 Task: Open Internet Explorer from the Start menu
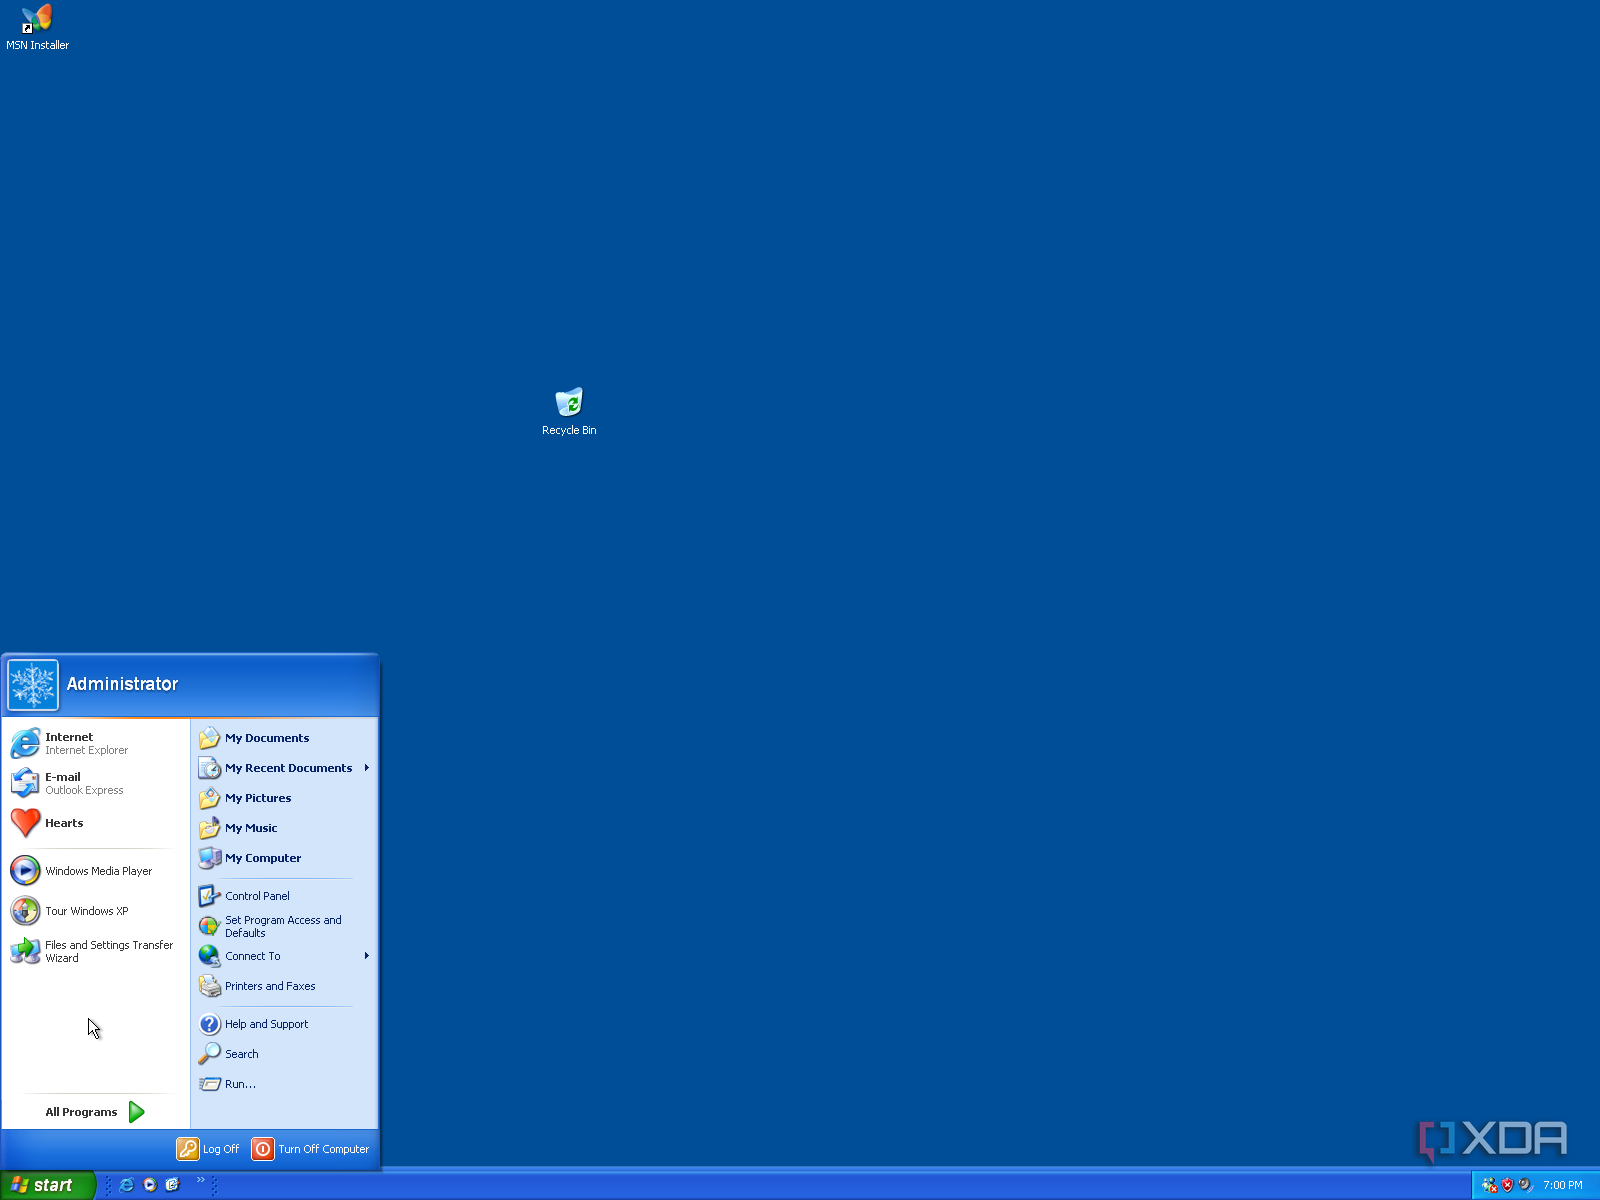pyautogui.click(x=96, y=743)
